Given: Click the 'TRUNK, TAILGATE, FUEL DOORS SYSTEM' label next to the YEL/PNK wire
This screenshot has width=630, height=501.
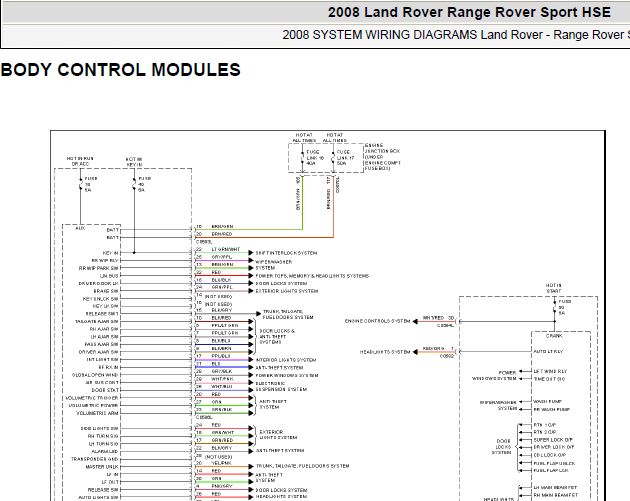Looking at the screenshot, I should [x=303, y=466].
